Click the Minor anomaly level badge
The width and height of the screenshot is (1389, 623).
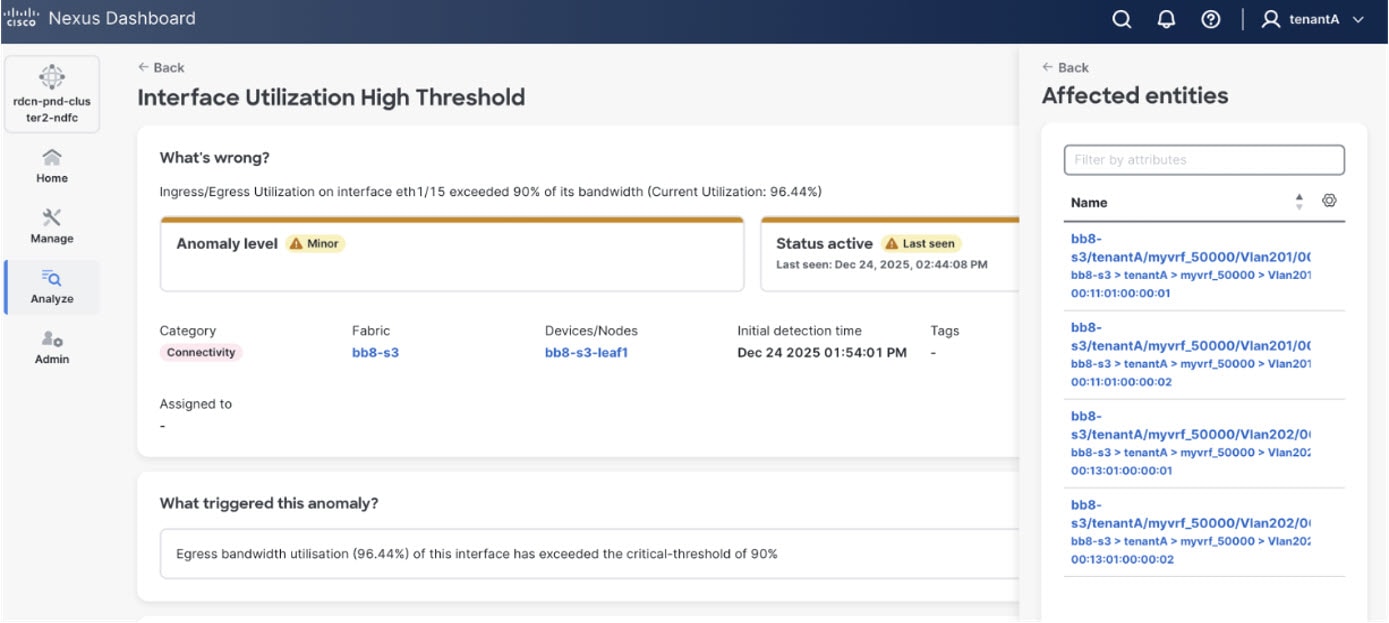coord(315,243)
